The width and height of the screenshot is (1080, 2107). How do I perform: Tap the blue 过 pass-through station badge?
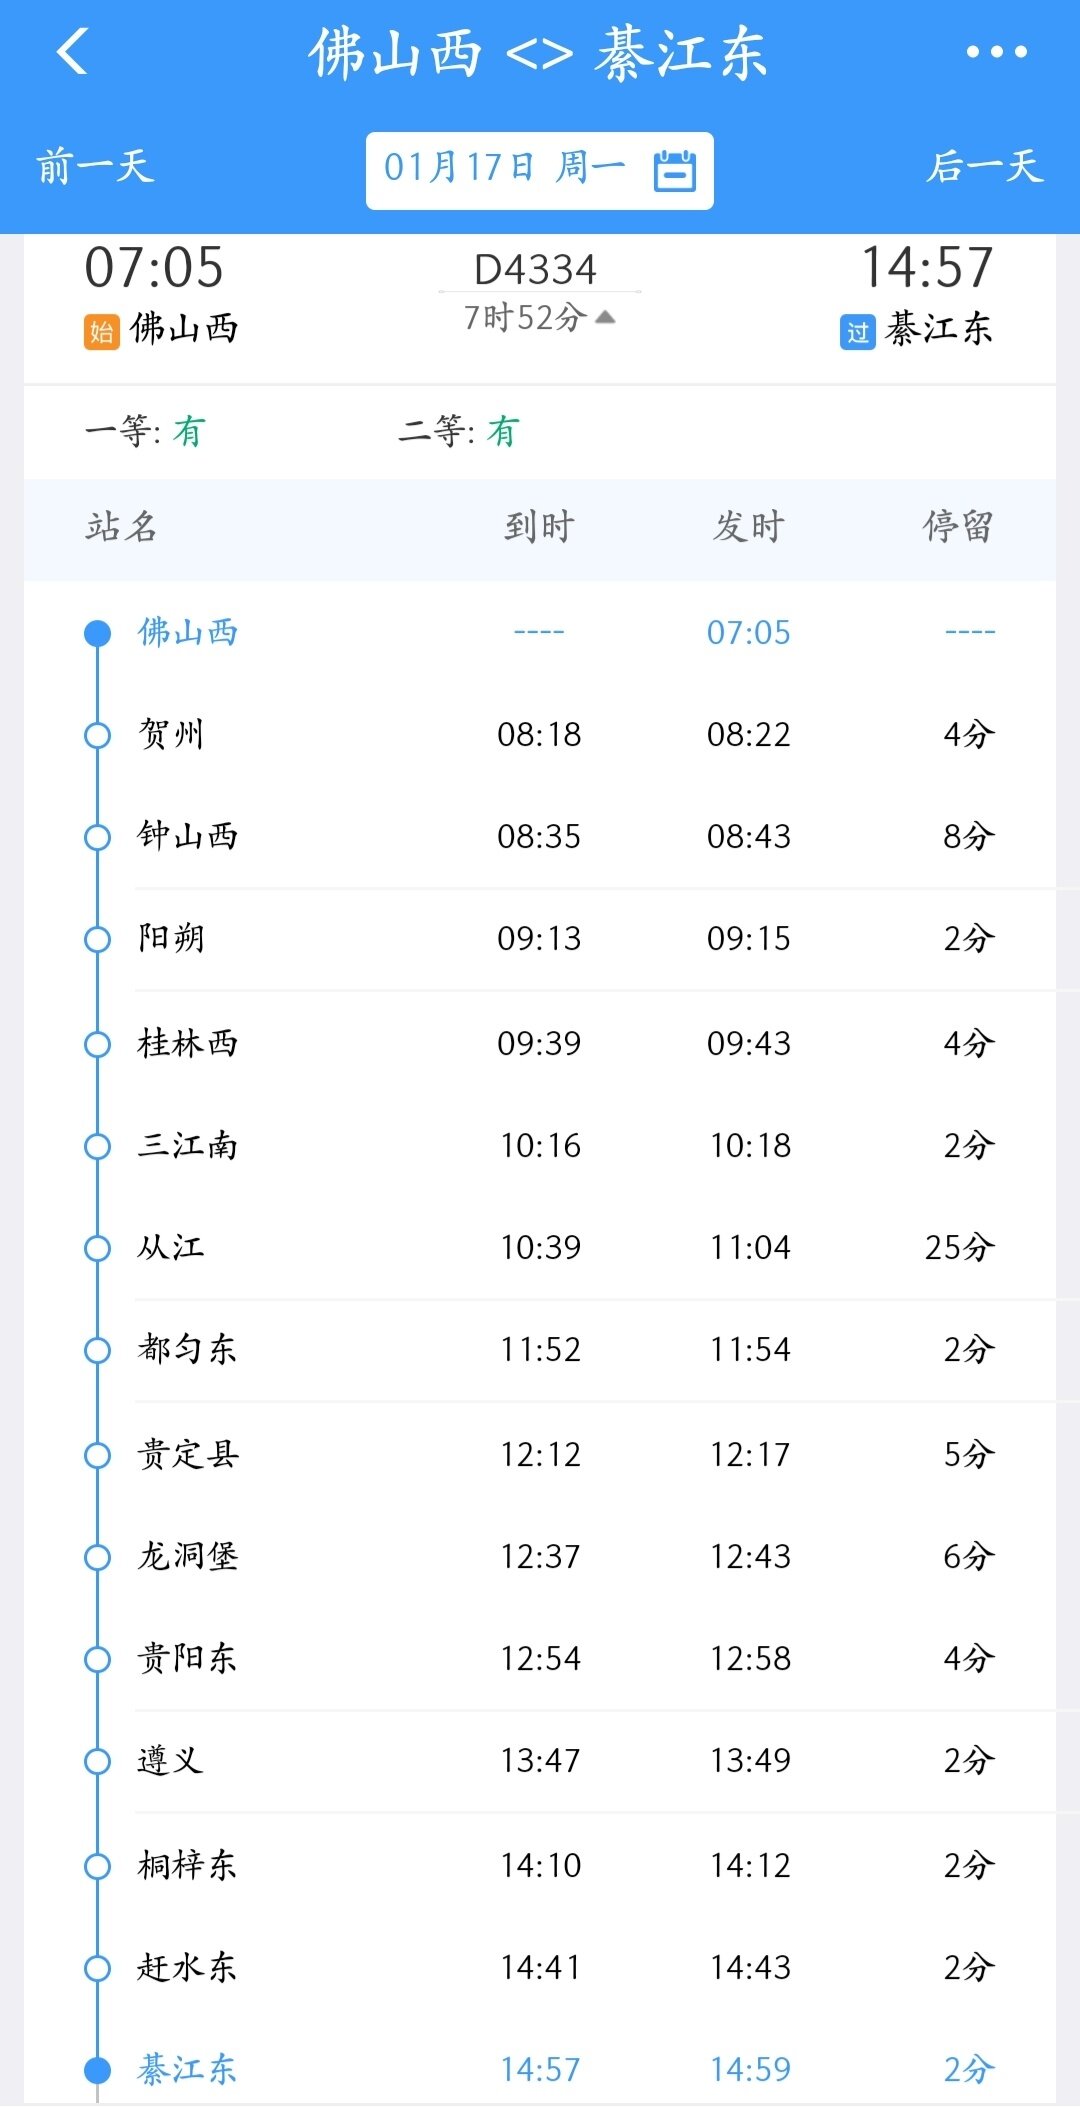(857, 331)
